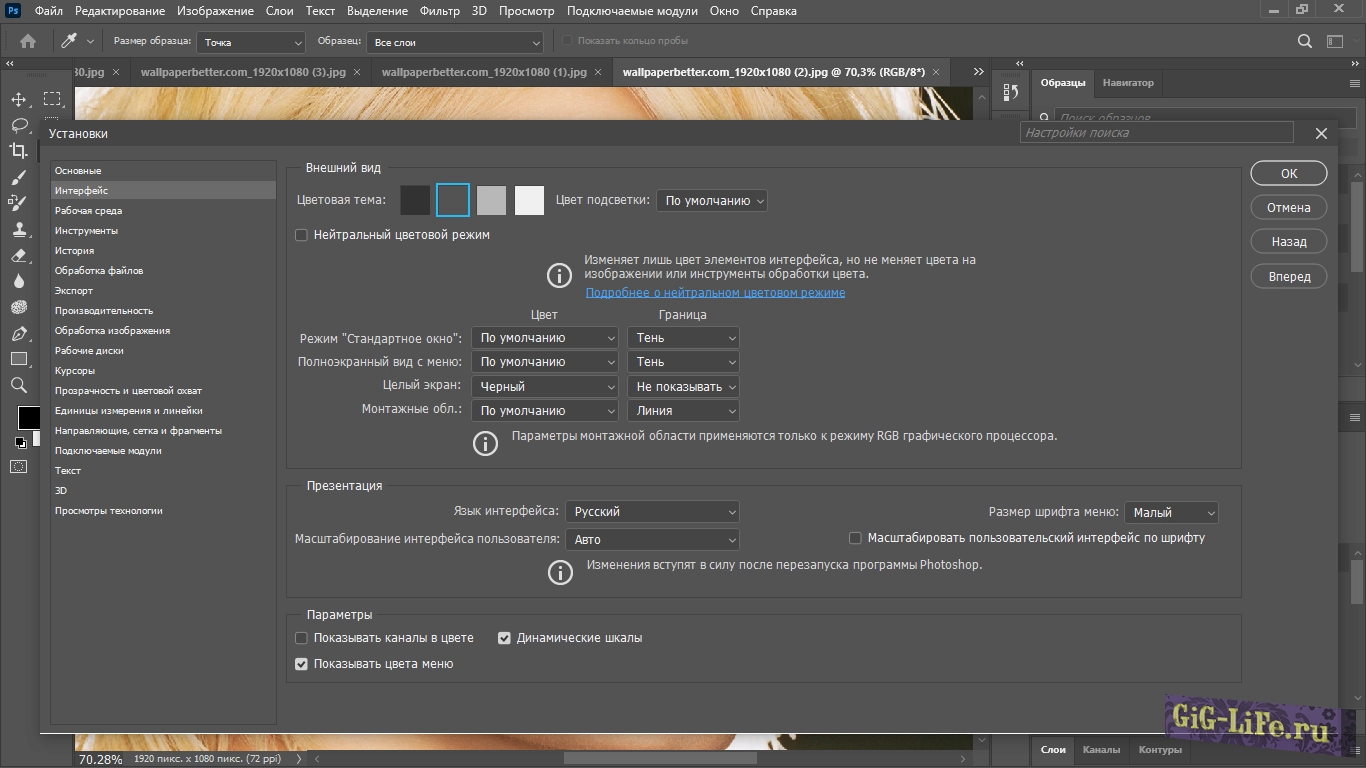
Task: Select the Clone Stamp tool
Action: [x=18, y=229]
